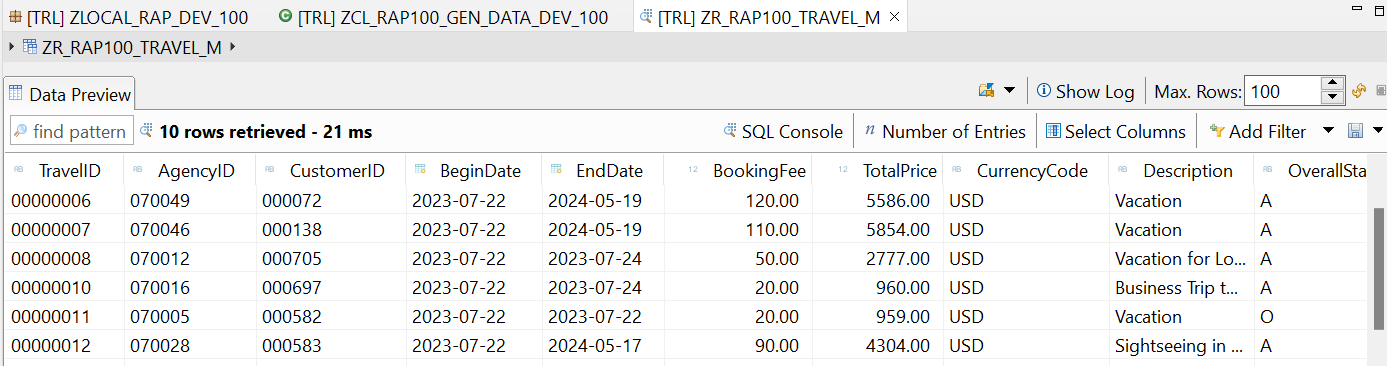Click the orange refresh icon
This screenshot has width=1387, height=366.
1358,91
